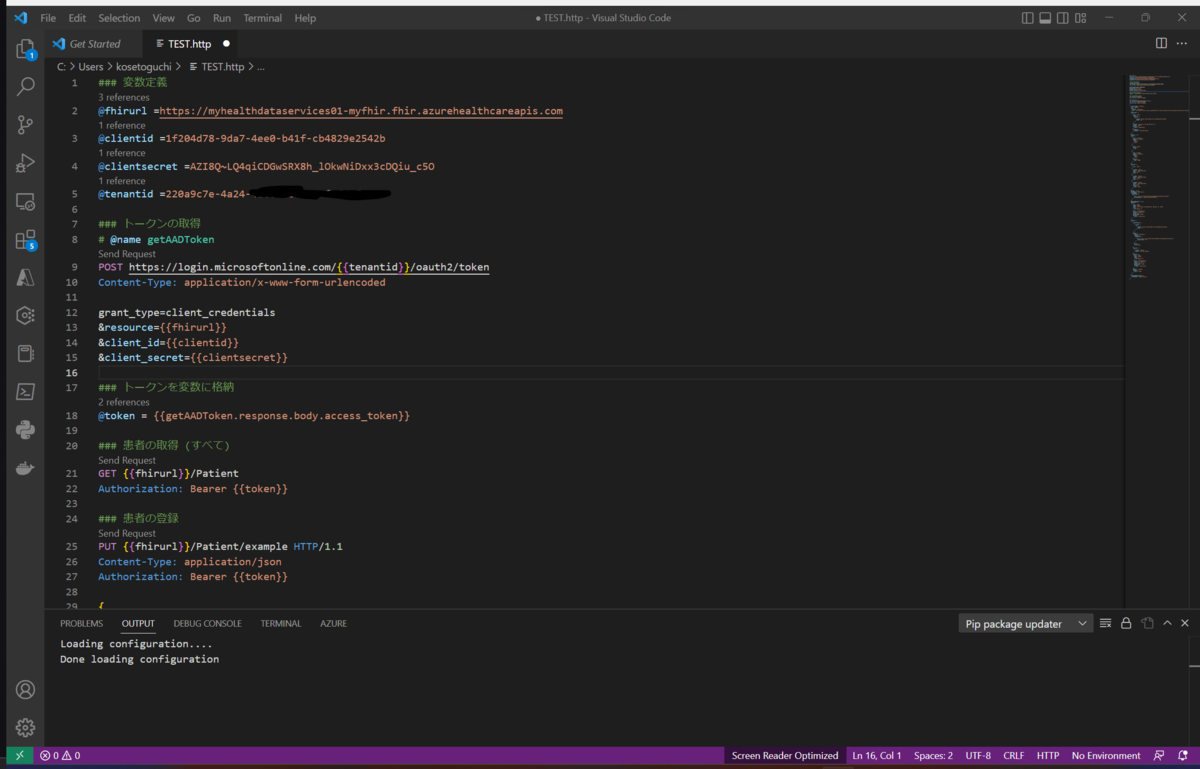This screenshot has height=769, width=1200.
Task: Open notifications bell in status bar
Action: (x=1183, y=756)
